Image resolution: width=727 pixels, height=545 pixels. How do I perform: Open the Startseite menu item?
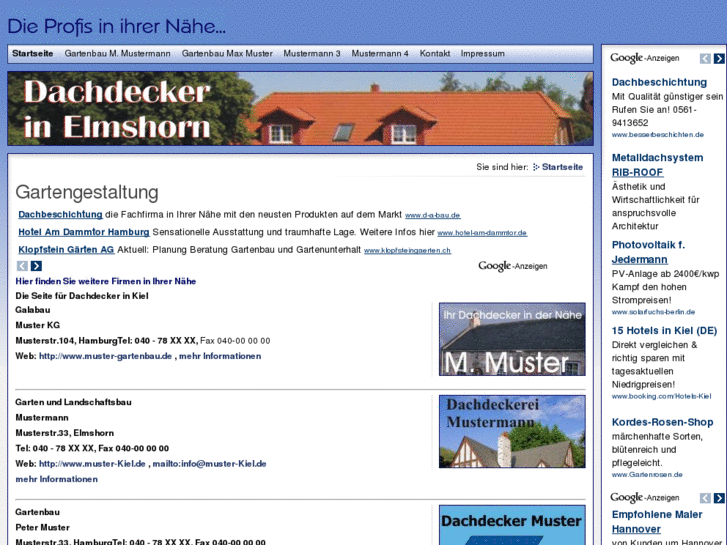tap(32, 53)
